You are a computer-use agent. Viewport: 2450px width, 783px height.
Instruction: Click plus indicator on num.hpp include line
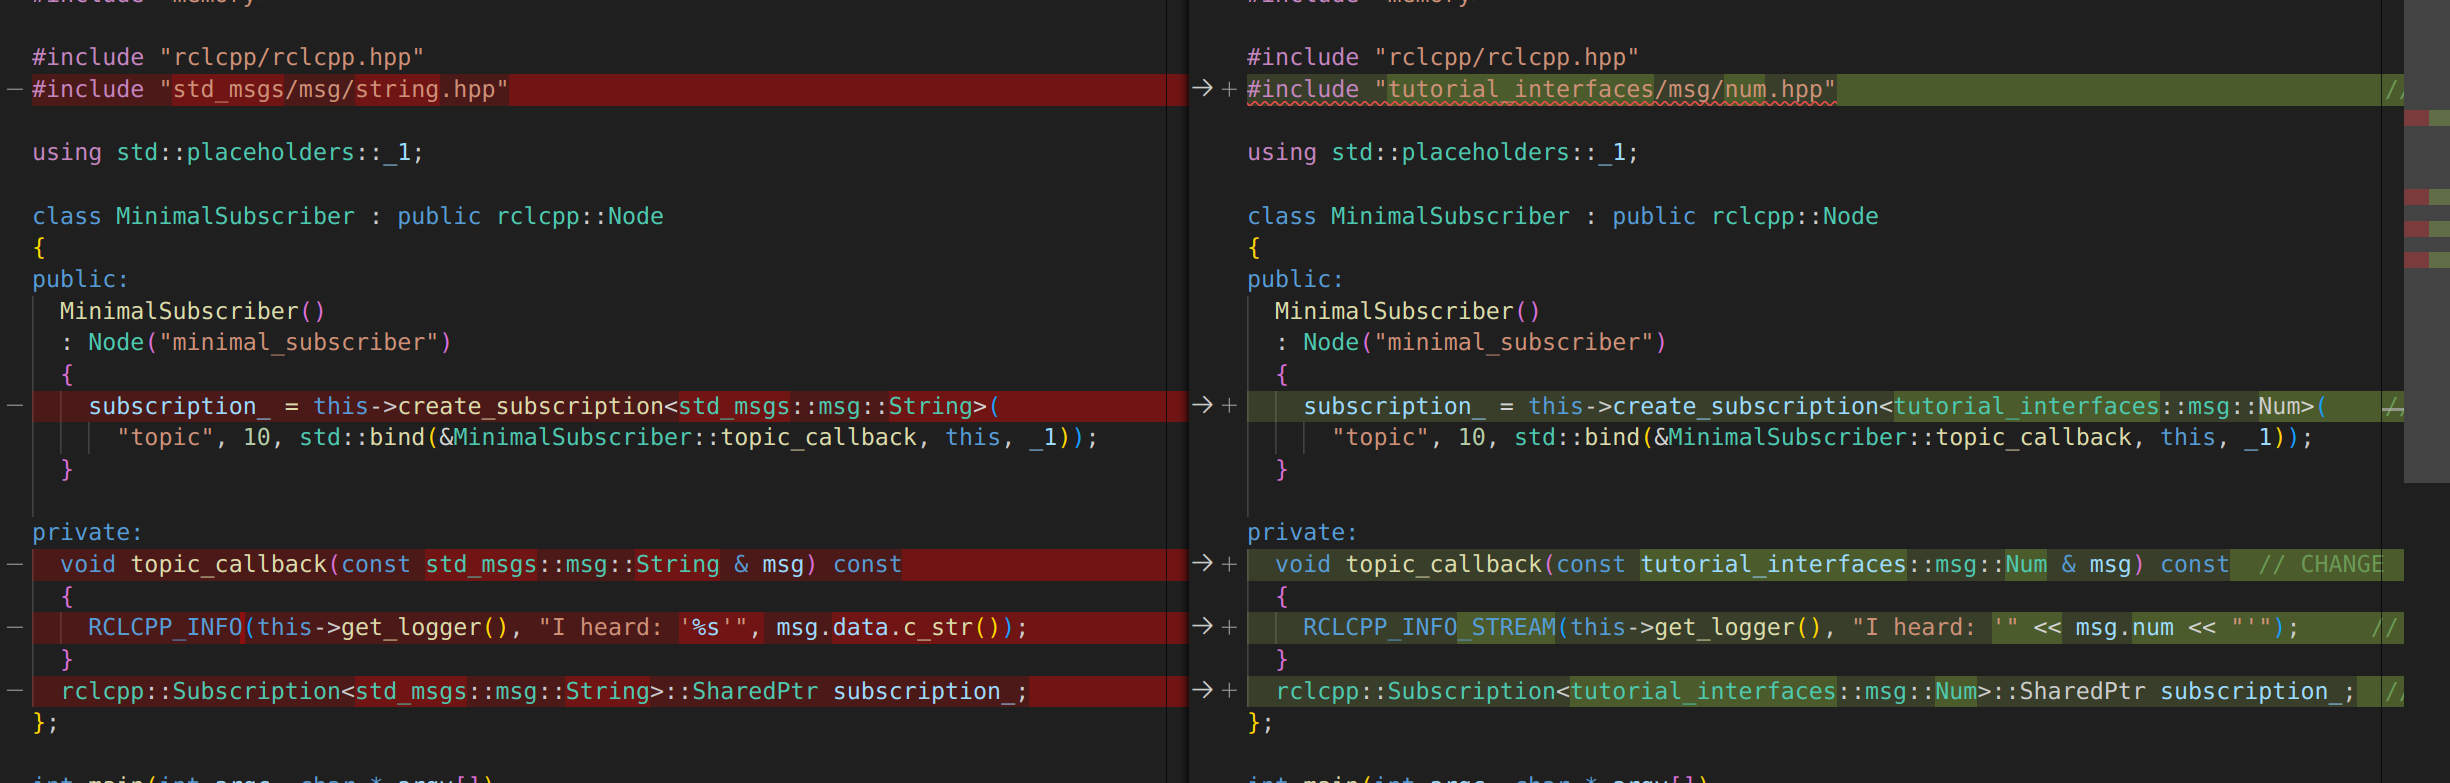pos(1230,90)
